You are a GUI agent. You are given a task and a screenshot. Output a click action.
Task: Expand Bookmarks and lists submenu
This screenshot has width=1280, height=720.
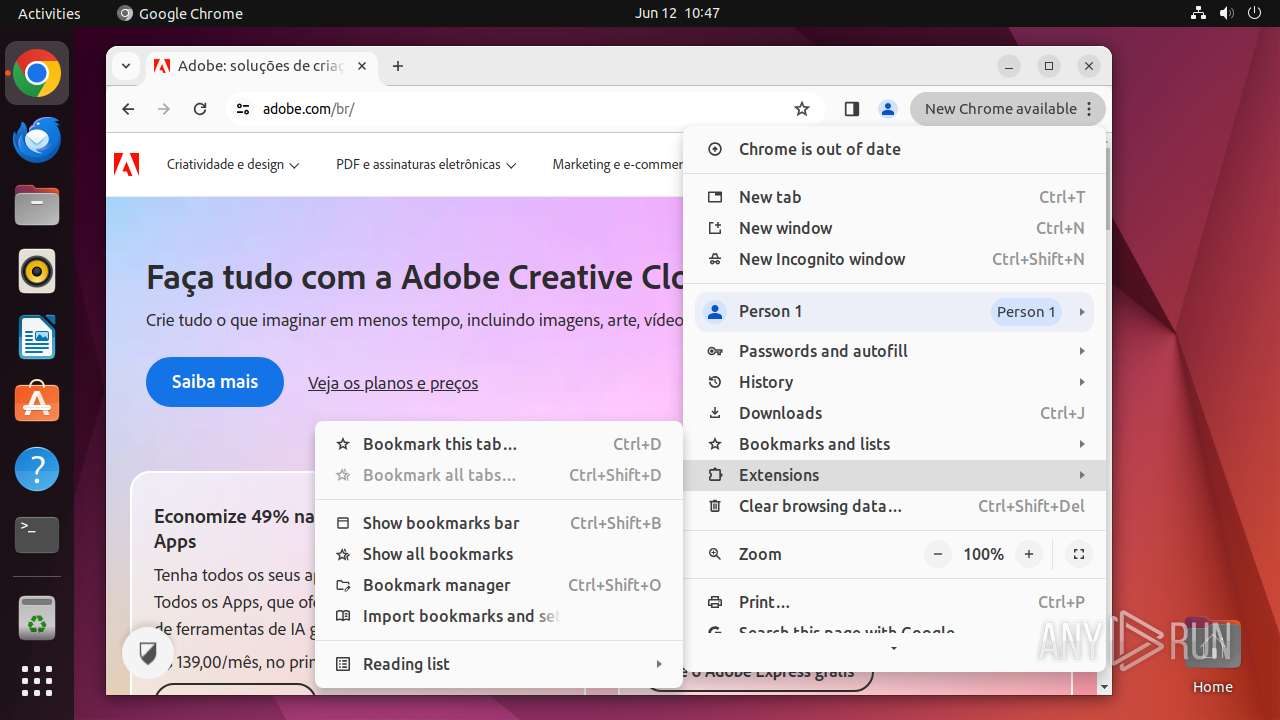coord(895,444)
